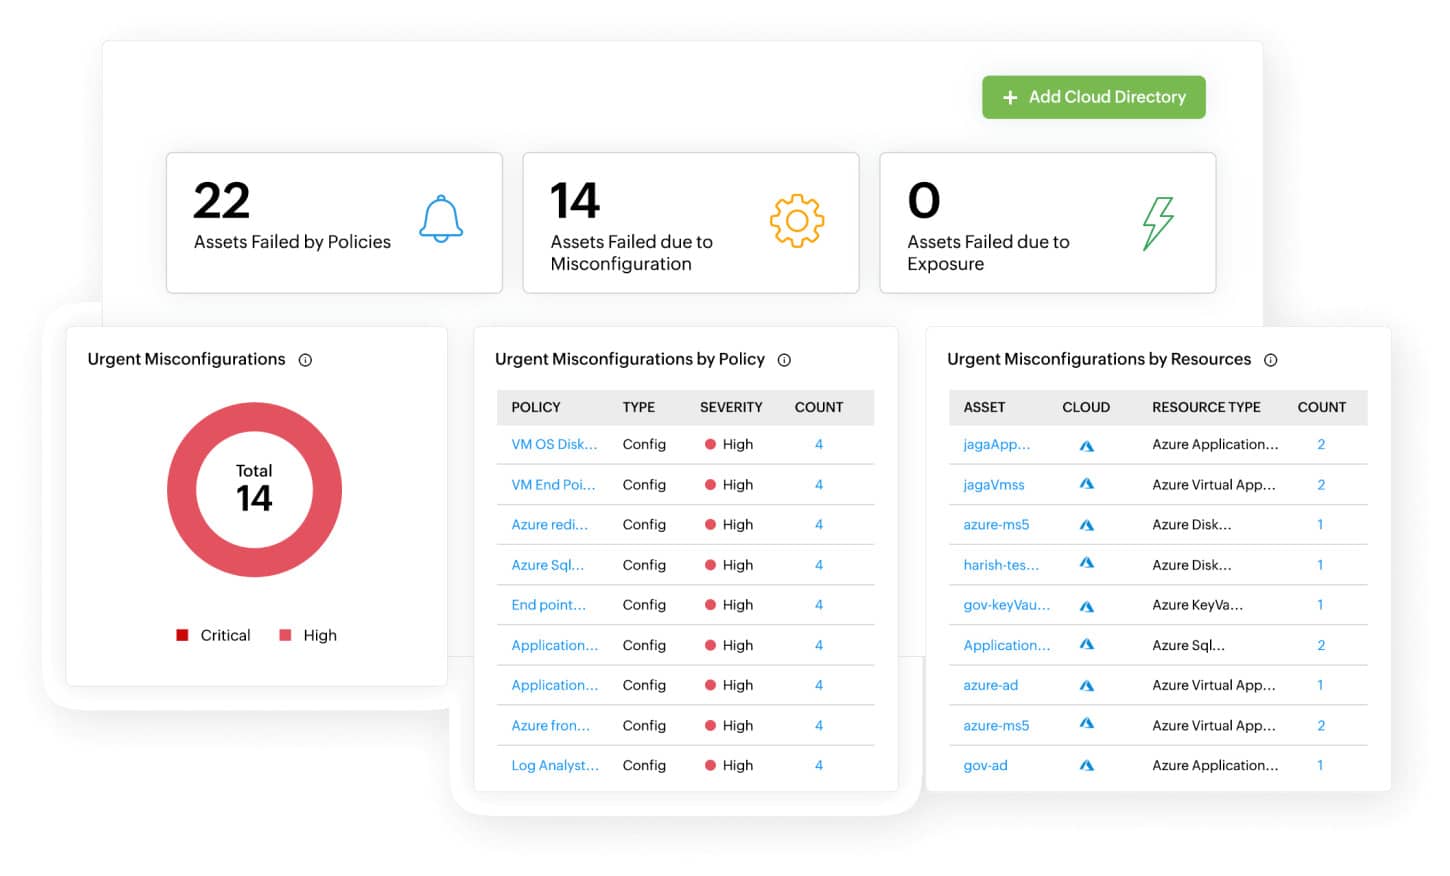Open the gov-keyVau asset link
Image resolution: width=1450 pixels, height=876 pixels.
[x=1006, y=605]
